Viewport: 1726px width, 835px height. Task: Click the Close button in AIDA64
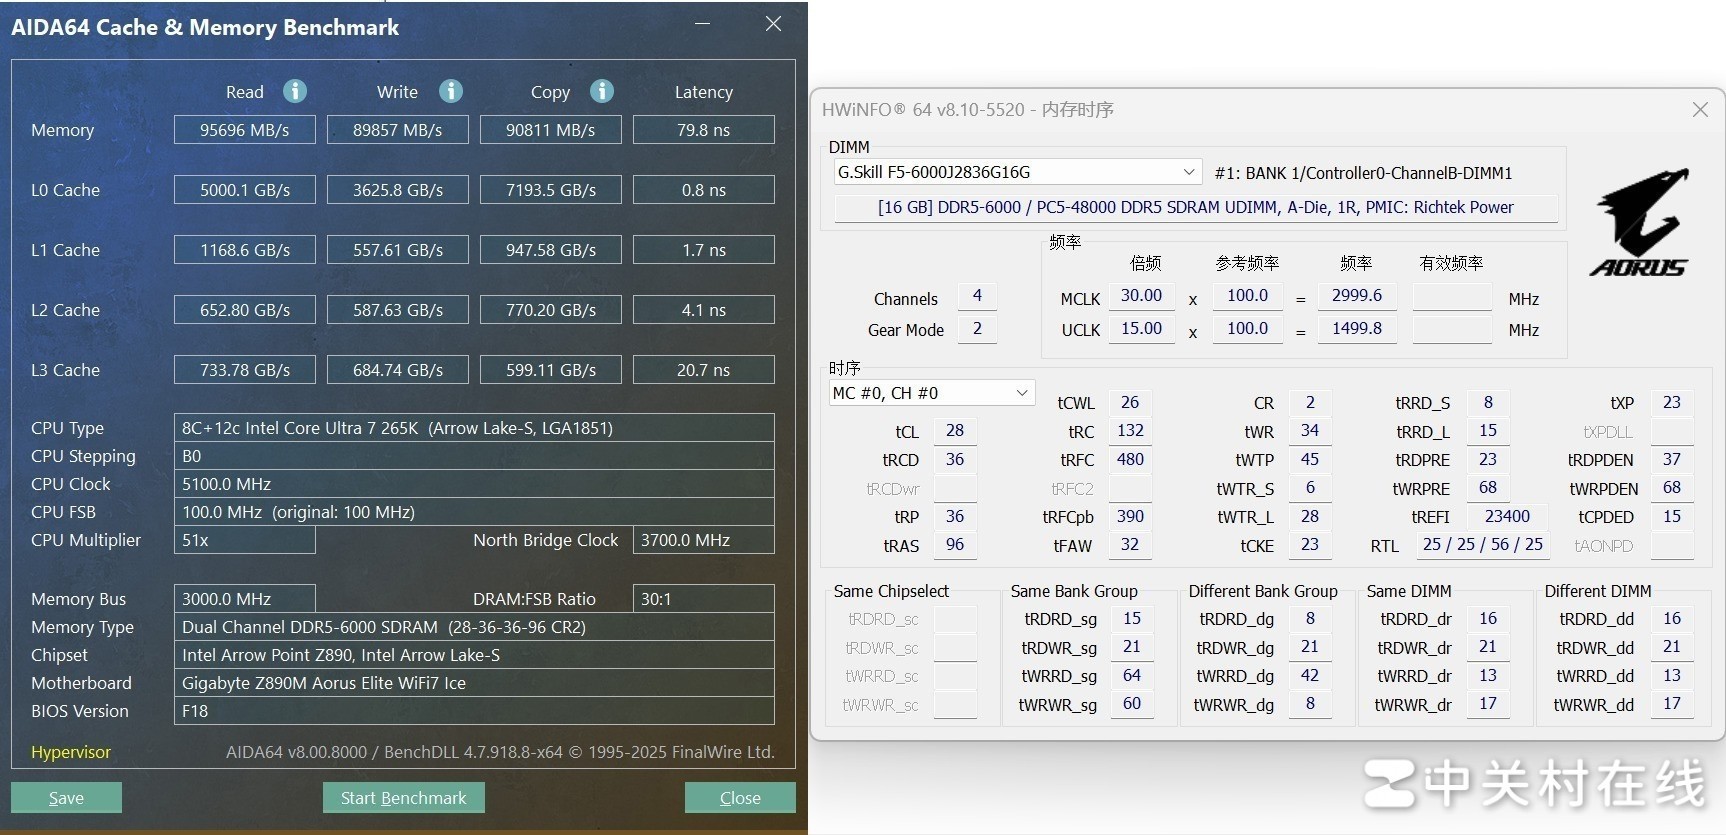coord(740,797)
